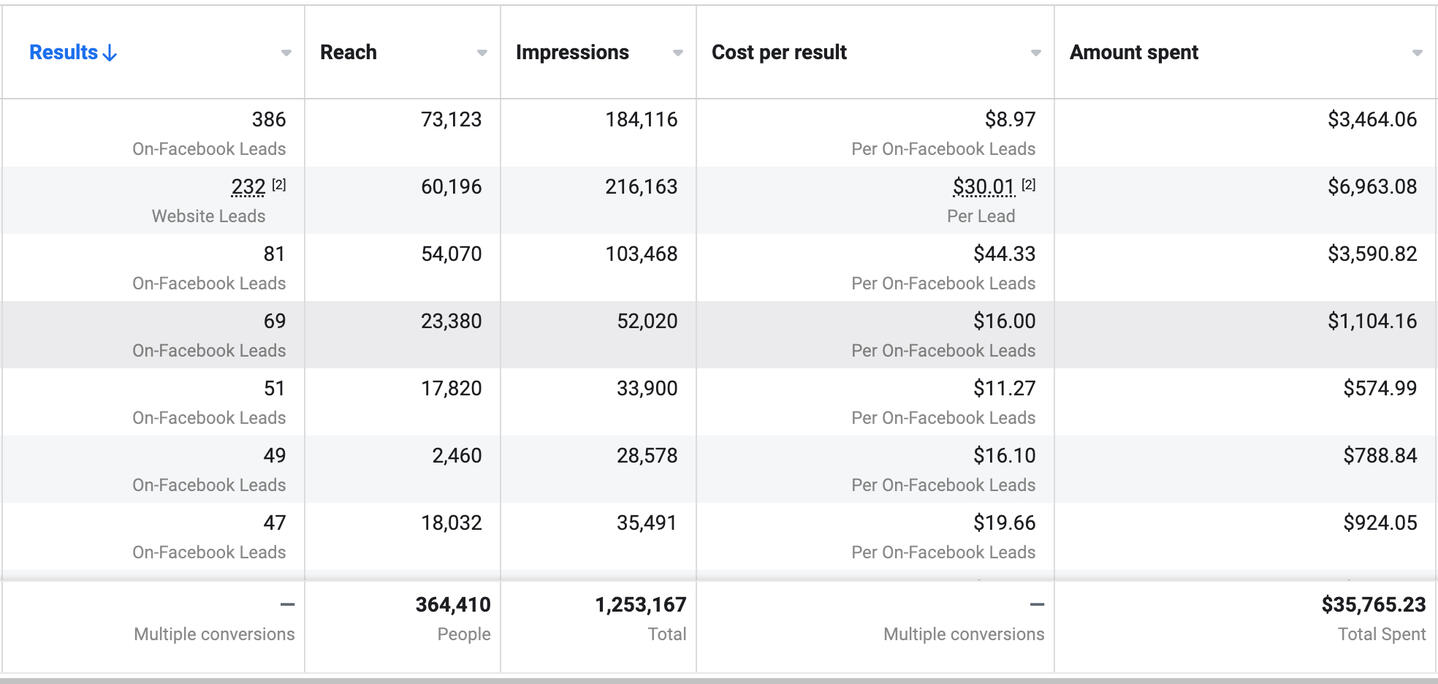The height and width of the screenshot is (684, 1438).
Task: Click the Impressions column header
Action: [572, 53]
